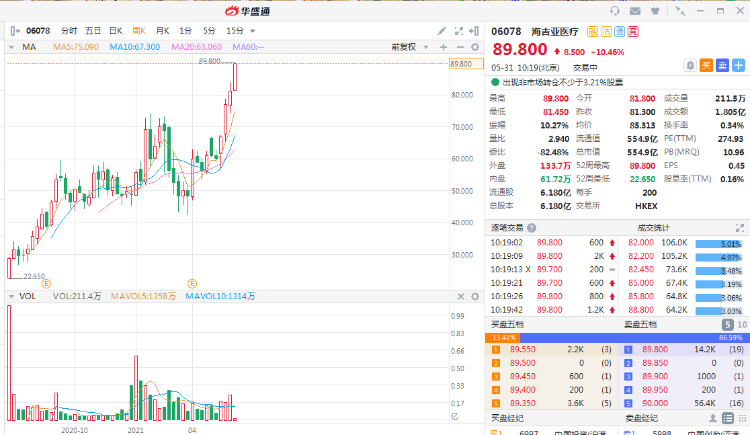Click the blue Sell (卖) button
This screenshot has height=435, width=750.
(x=722, y=66)
